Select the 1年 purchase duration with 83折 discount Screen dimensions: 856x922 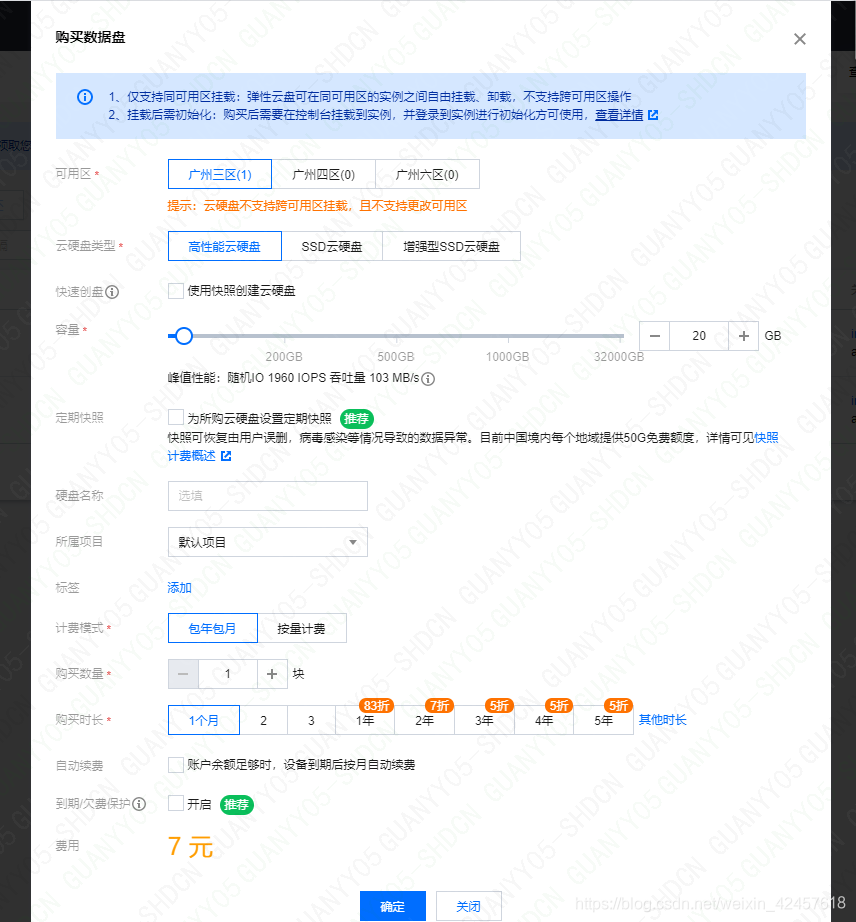click(x=364, y=719)
